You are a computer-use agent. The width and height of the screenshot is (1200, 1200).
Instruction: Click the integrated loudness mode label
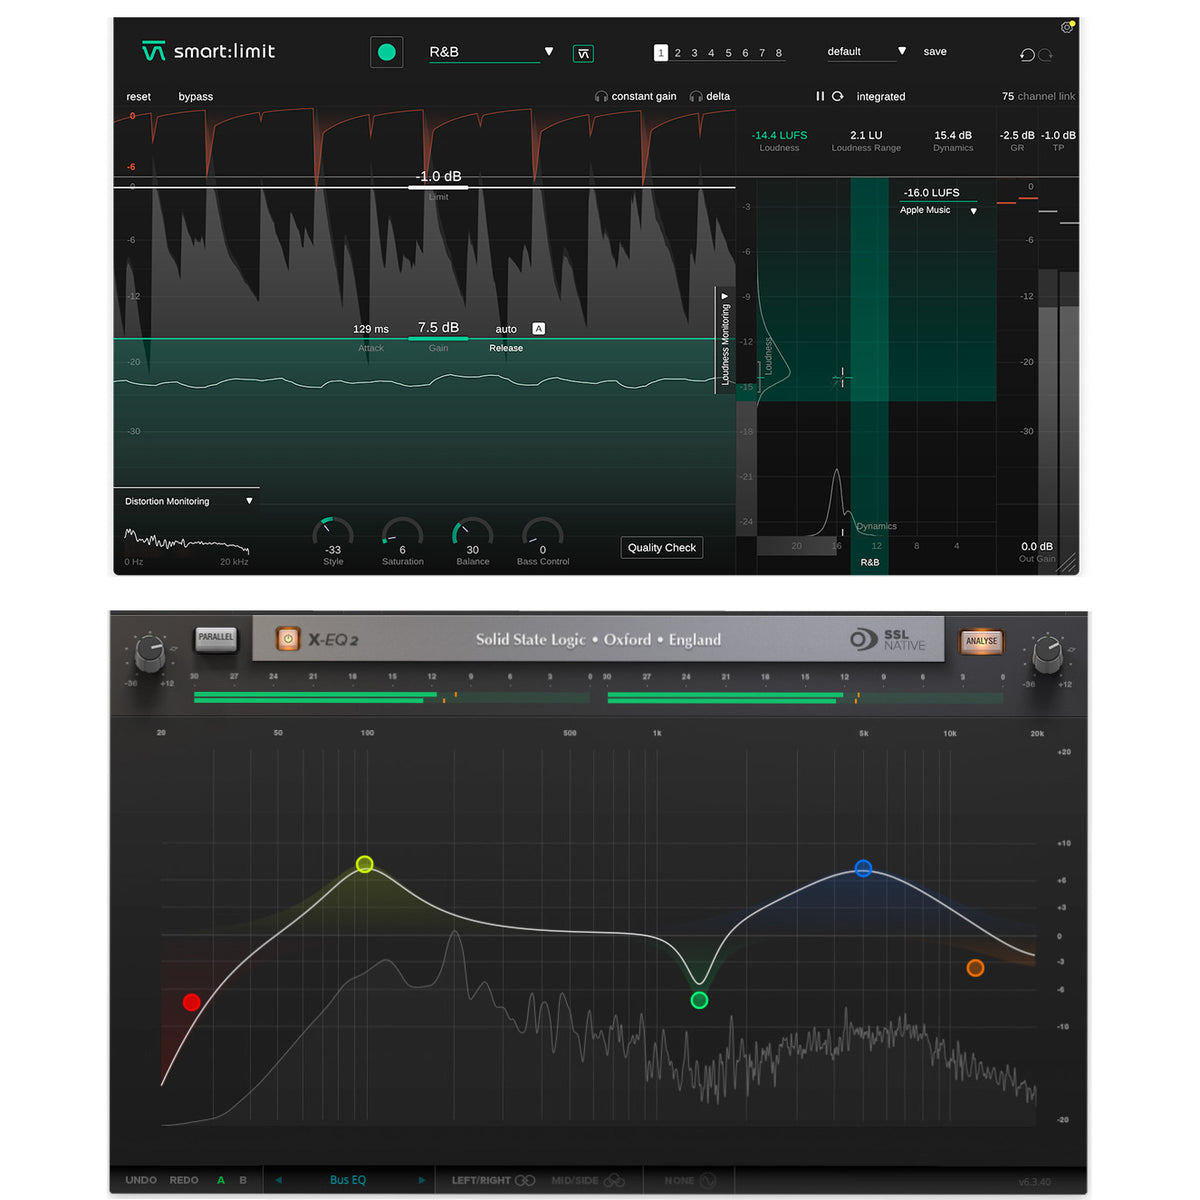pos(881,97)
